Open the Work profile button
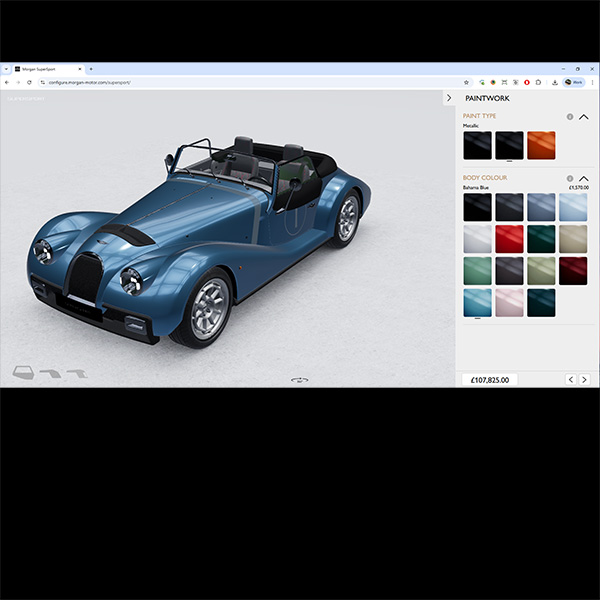The width and height of the screenshot is (600, 600). tap(574, 82)
